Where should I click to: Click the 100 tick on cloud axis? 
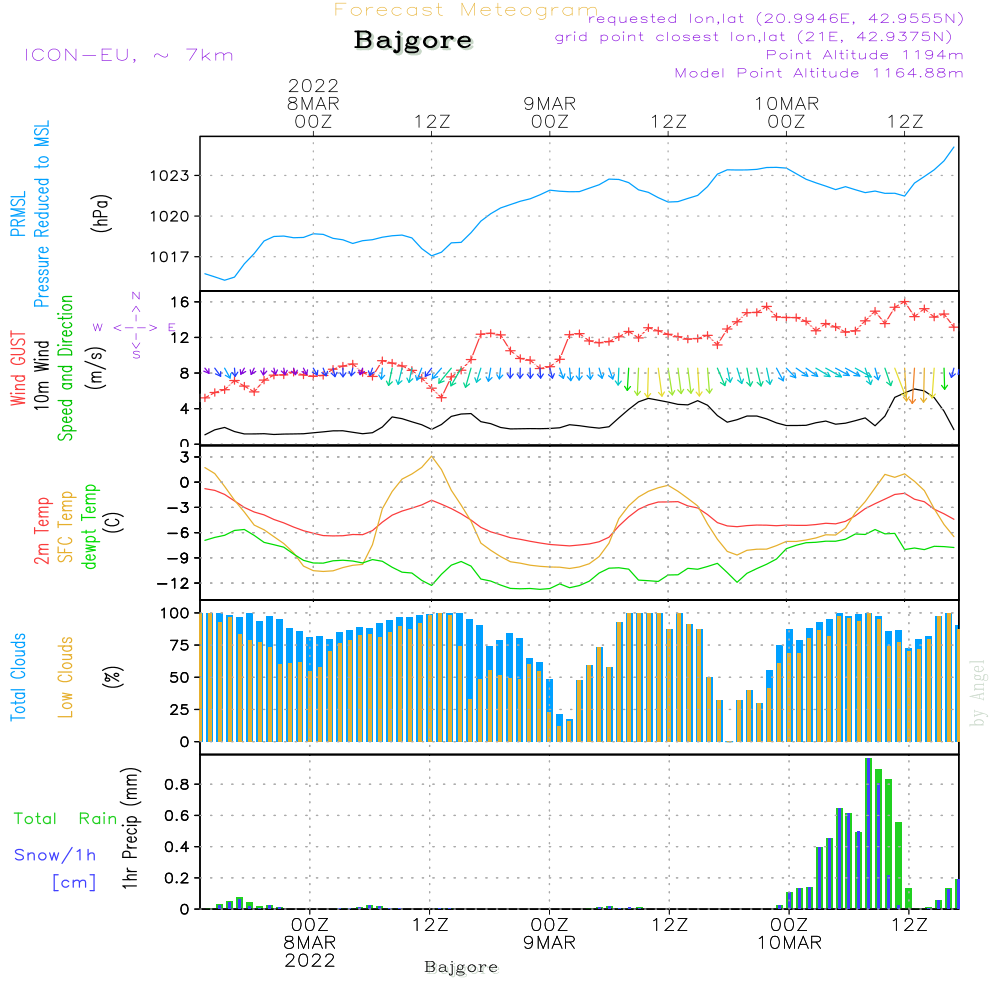click(175, 614)
